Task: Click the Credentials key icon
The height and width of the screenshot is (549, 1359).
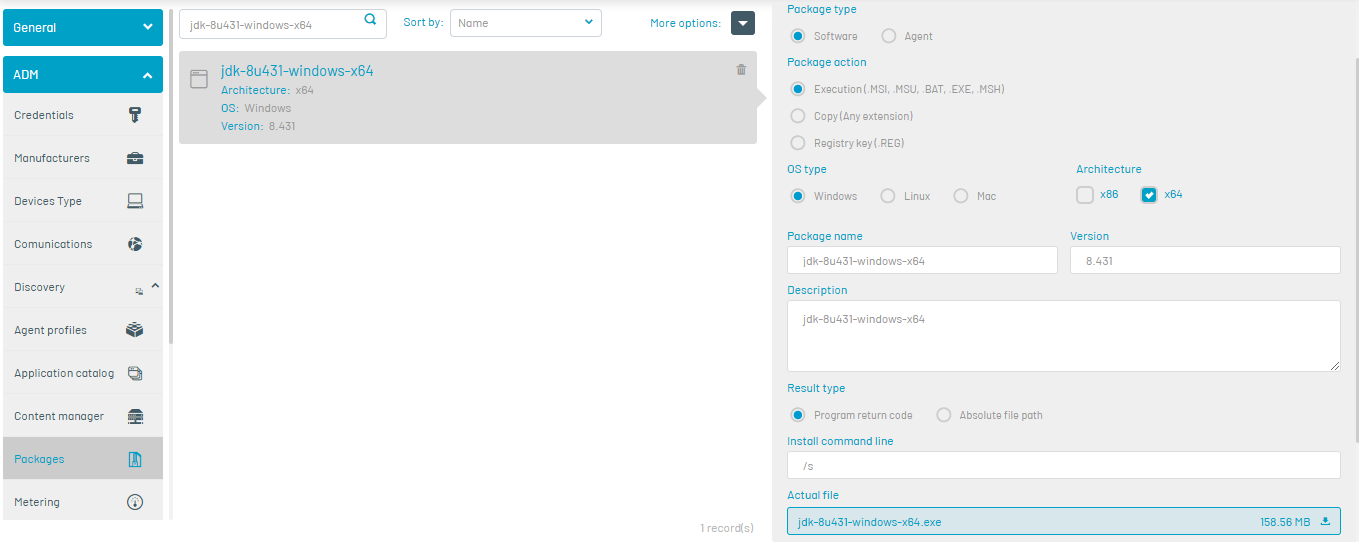Action: 135,115
